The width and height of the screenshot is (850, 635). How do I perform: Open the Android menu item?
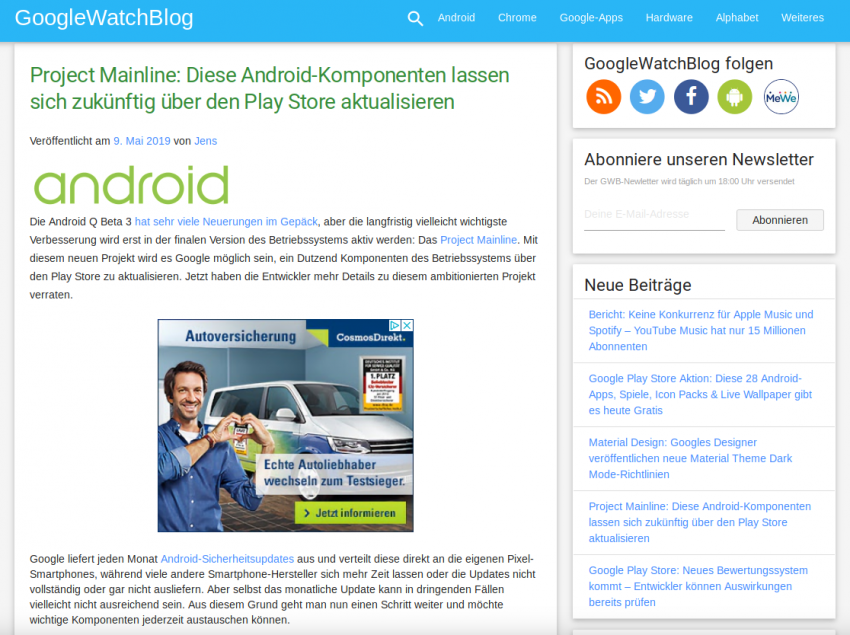456,17
